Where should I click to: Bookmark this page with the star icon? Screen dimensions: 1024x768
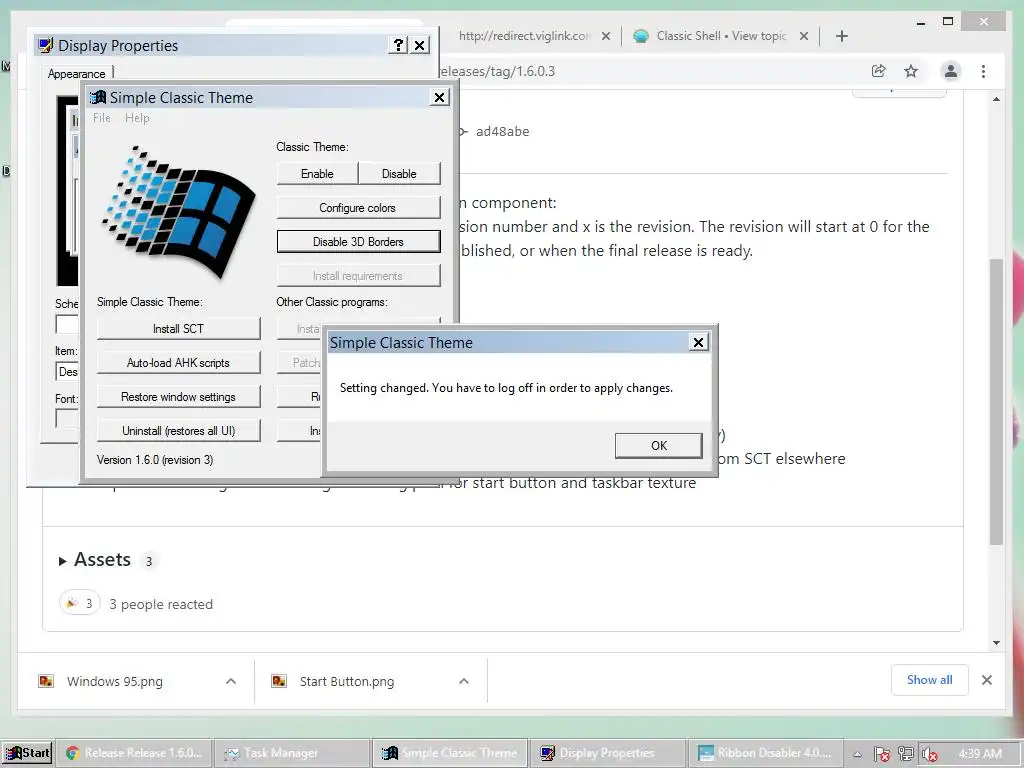coord(911,71)
